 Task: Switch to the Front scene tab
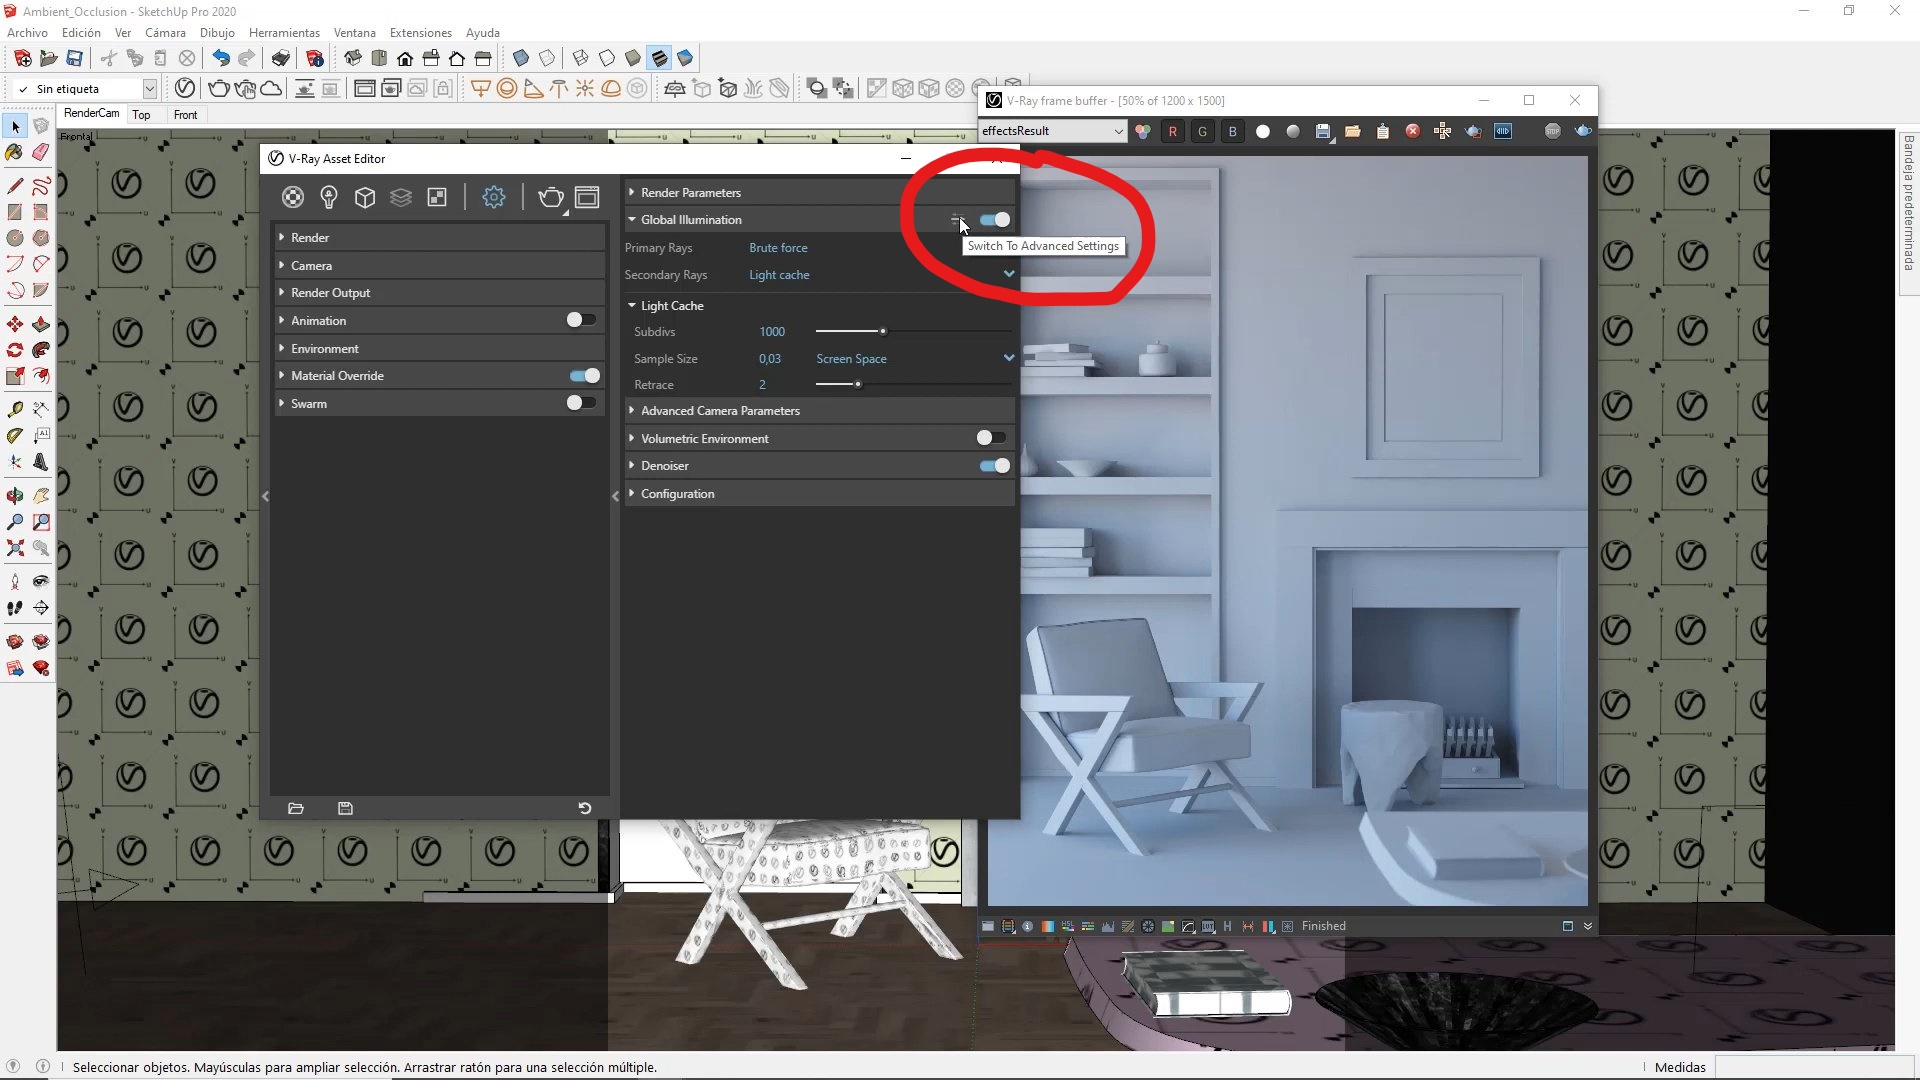185,115
